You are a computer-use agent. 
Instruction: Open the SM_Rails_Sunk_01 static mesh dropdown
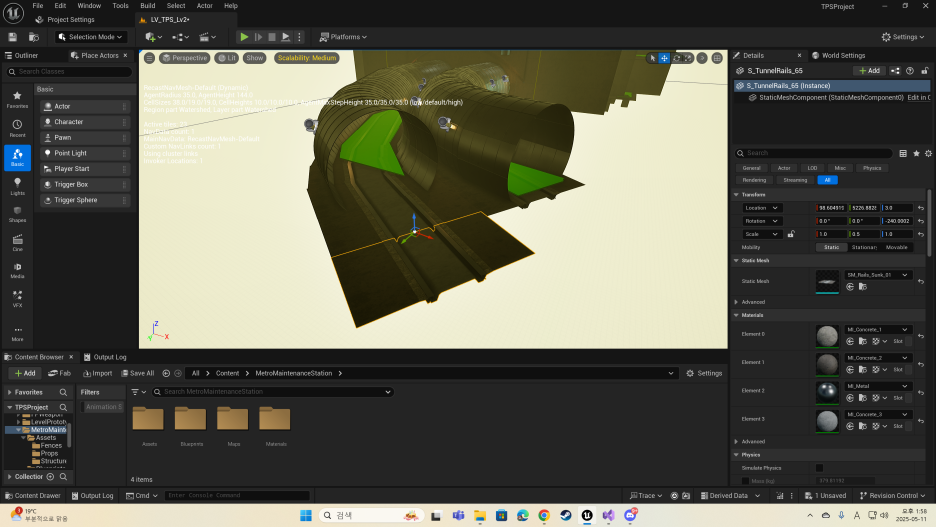[877, 275]
